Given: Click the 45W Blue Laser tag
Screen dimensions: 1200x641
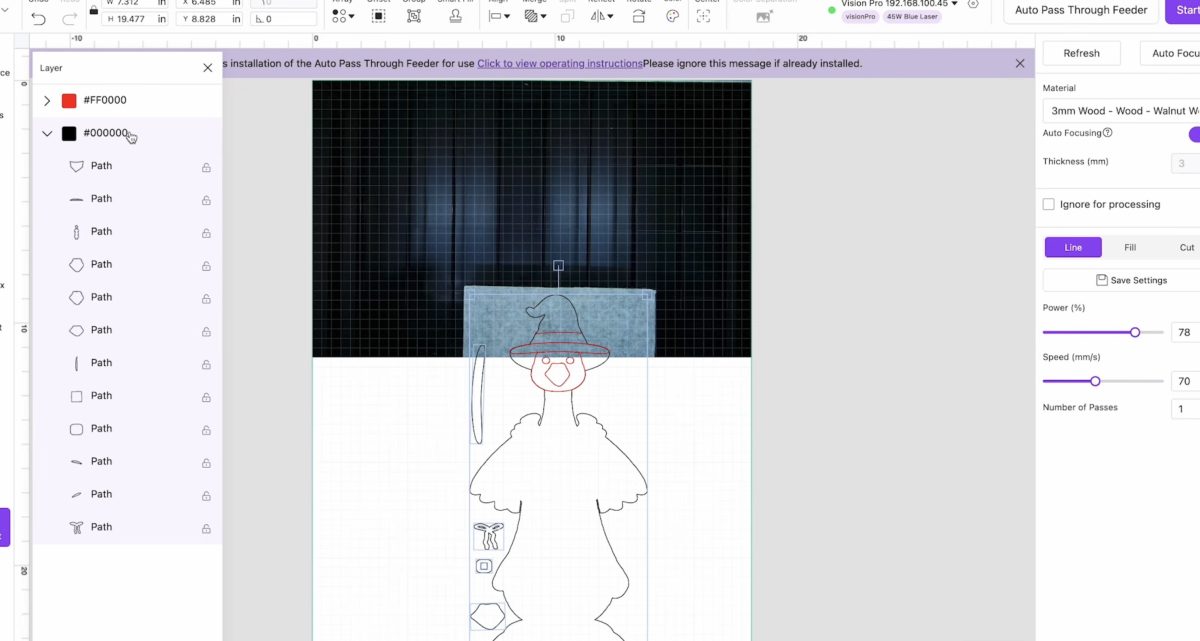Looking at the screenshot, I should coord(913,17).
